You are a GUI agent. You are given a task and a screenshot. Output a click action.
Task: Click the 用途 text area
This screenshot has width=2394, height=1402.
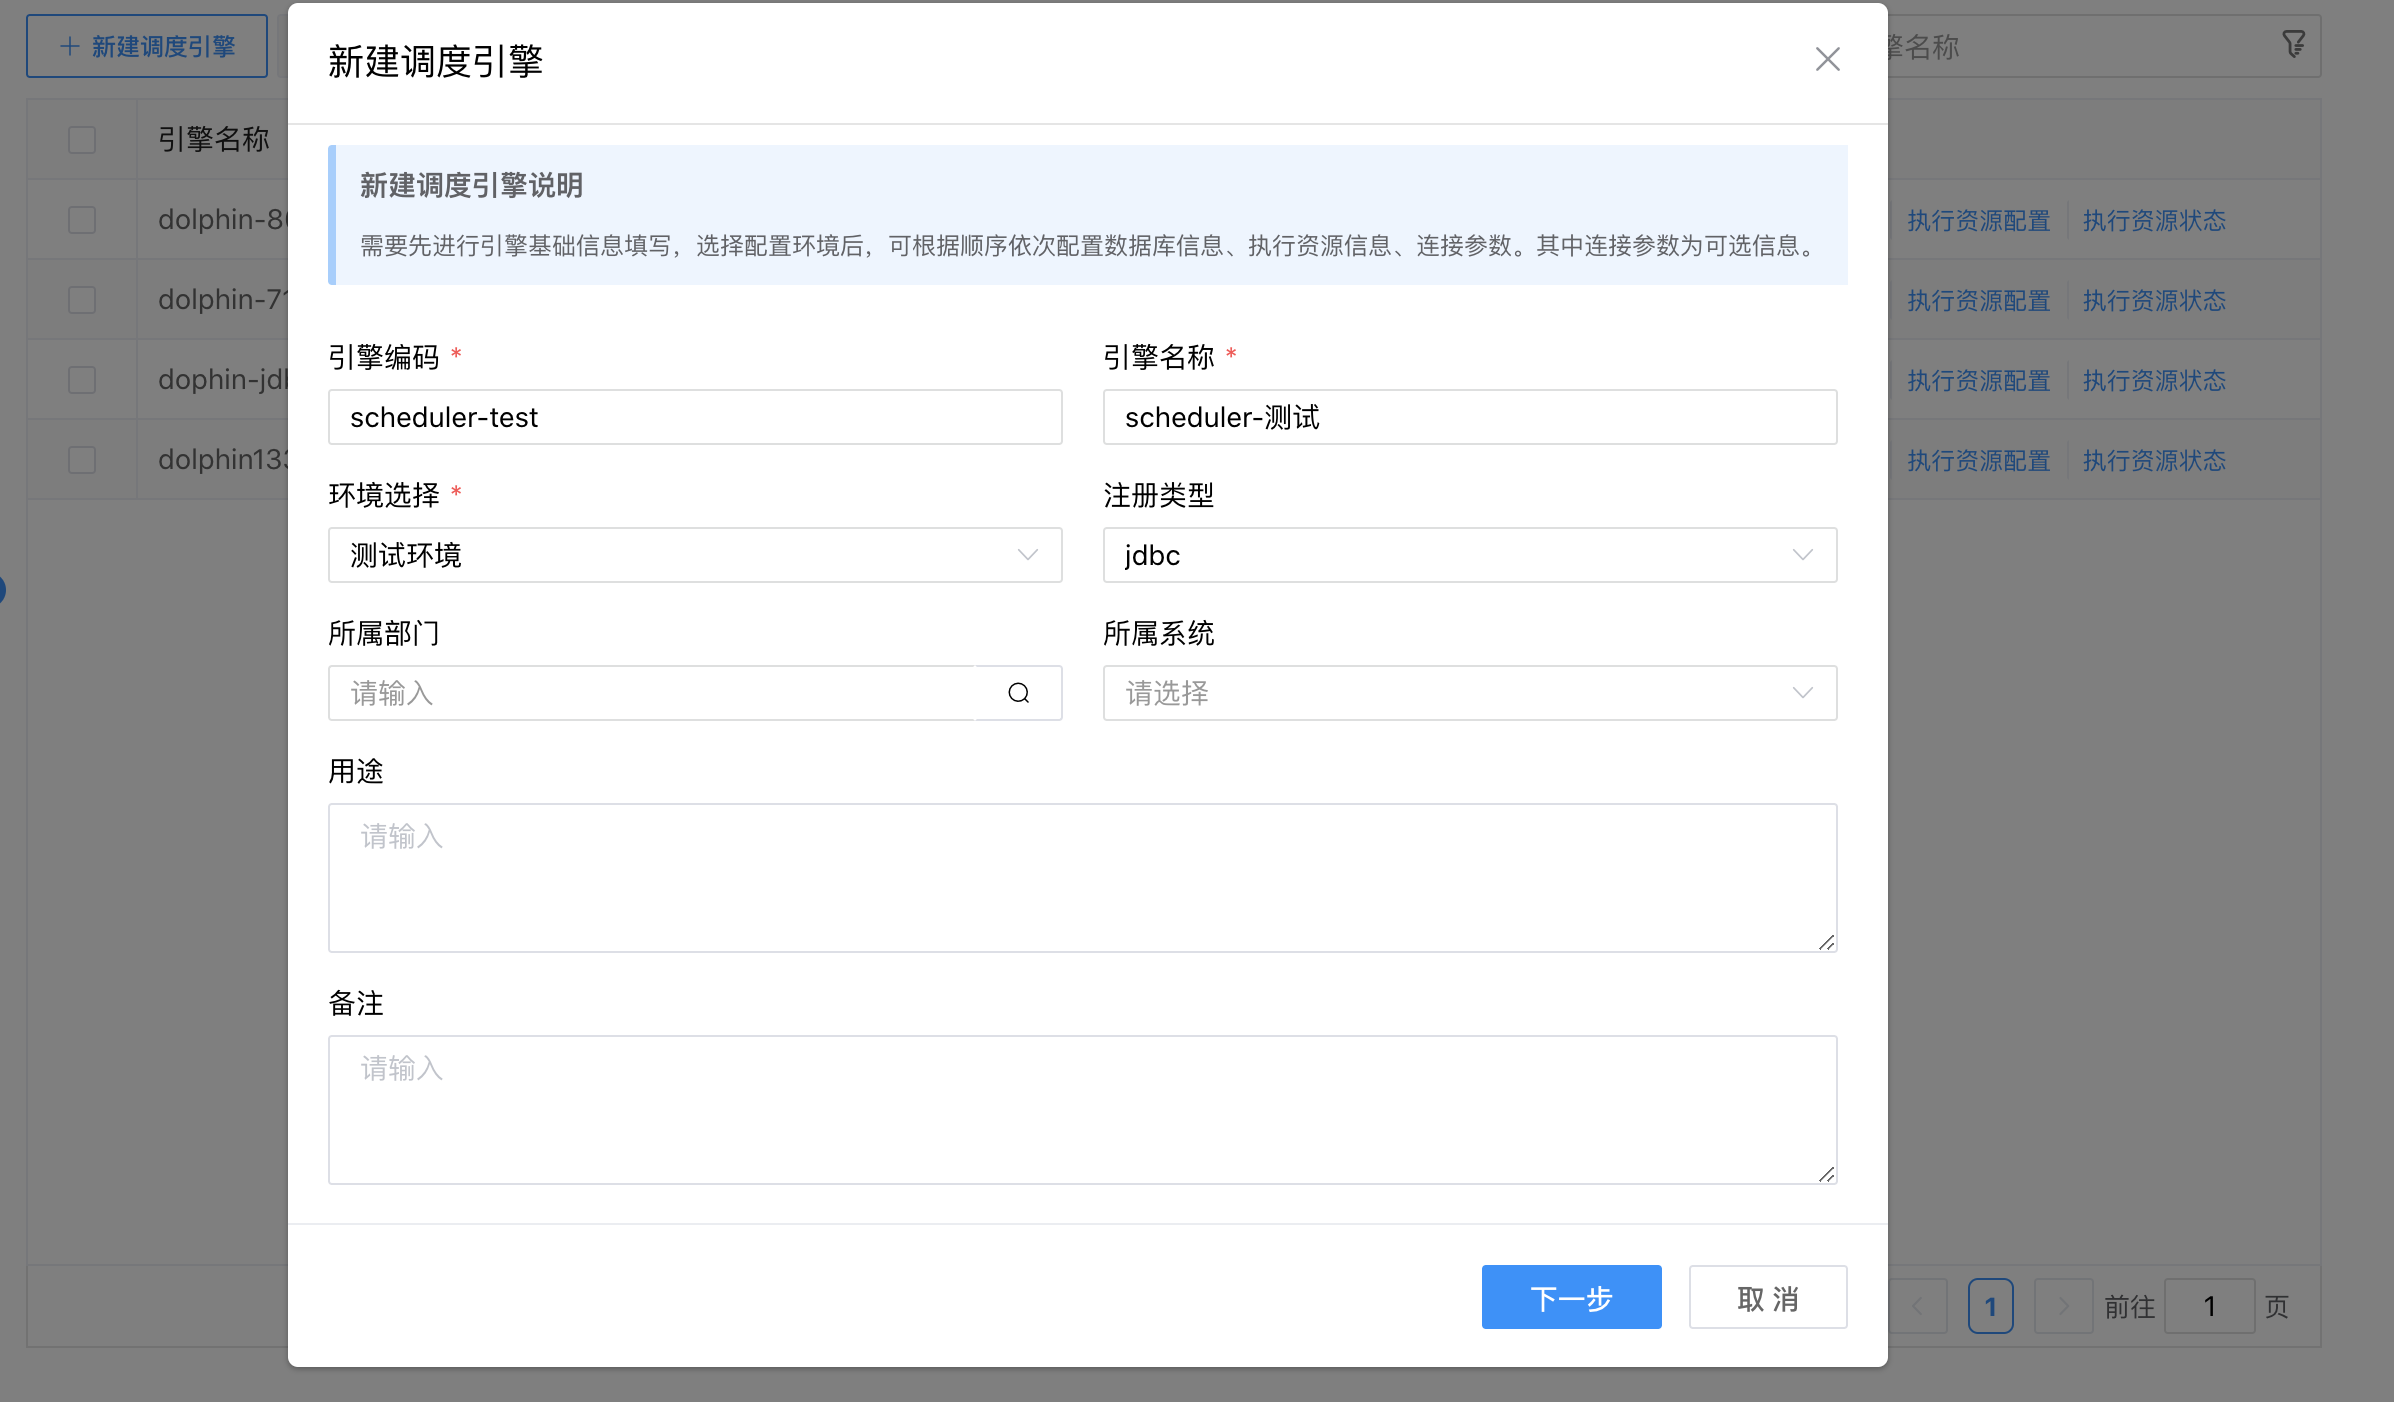pos(1082,878)
